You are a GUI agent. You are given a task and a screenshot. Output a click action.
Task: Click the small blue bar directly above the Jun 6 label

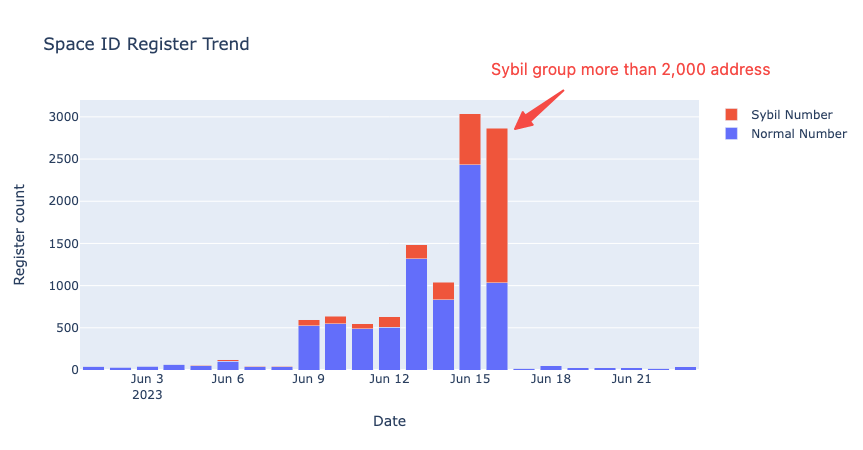tap(228, 366)
